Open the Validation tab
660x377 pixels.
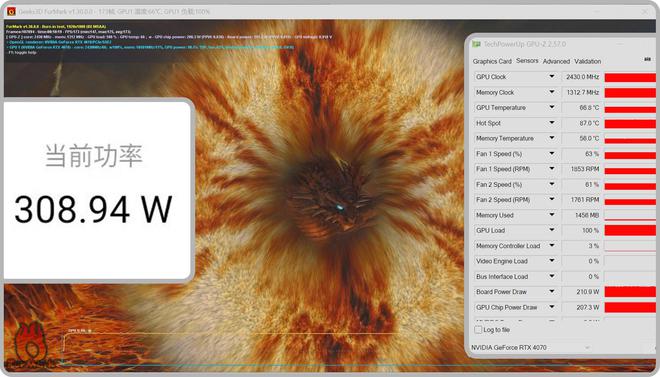pyautogui.click(x=588, y=61)
